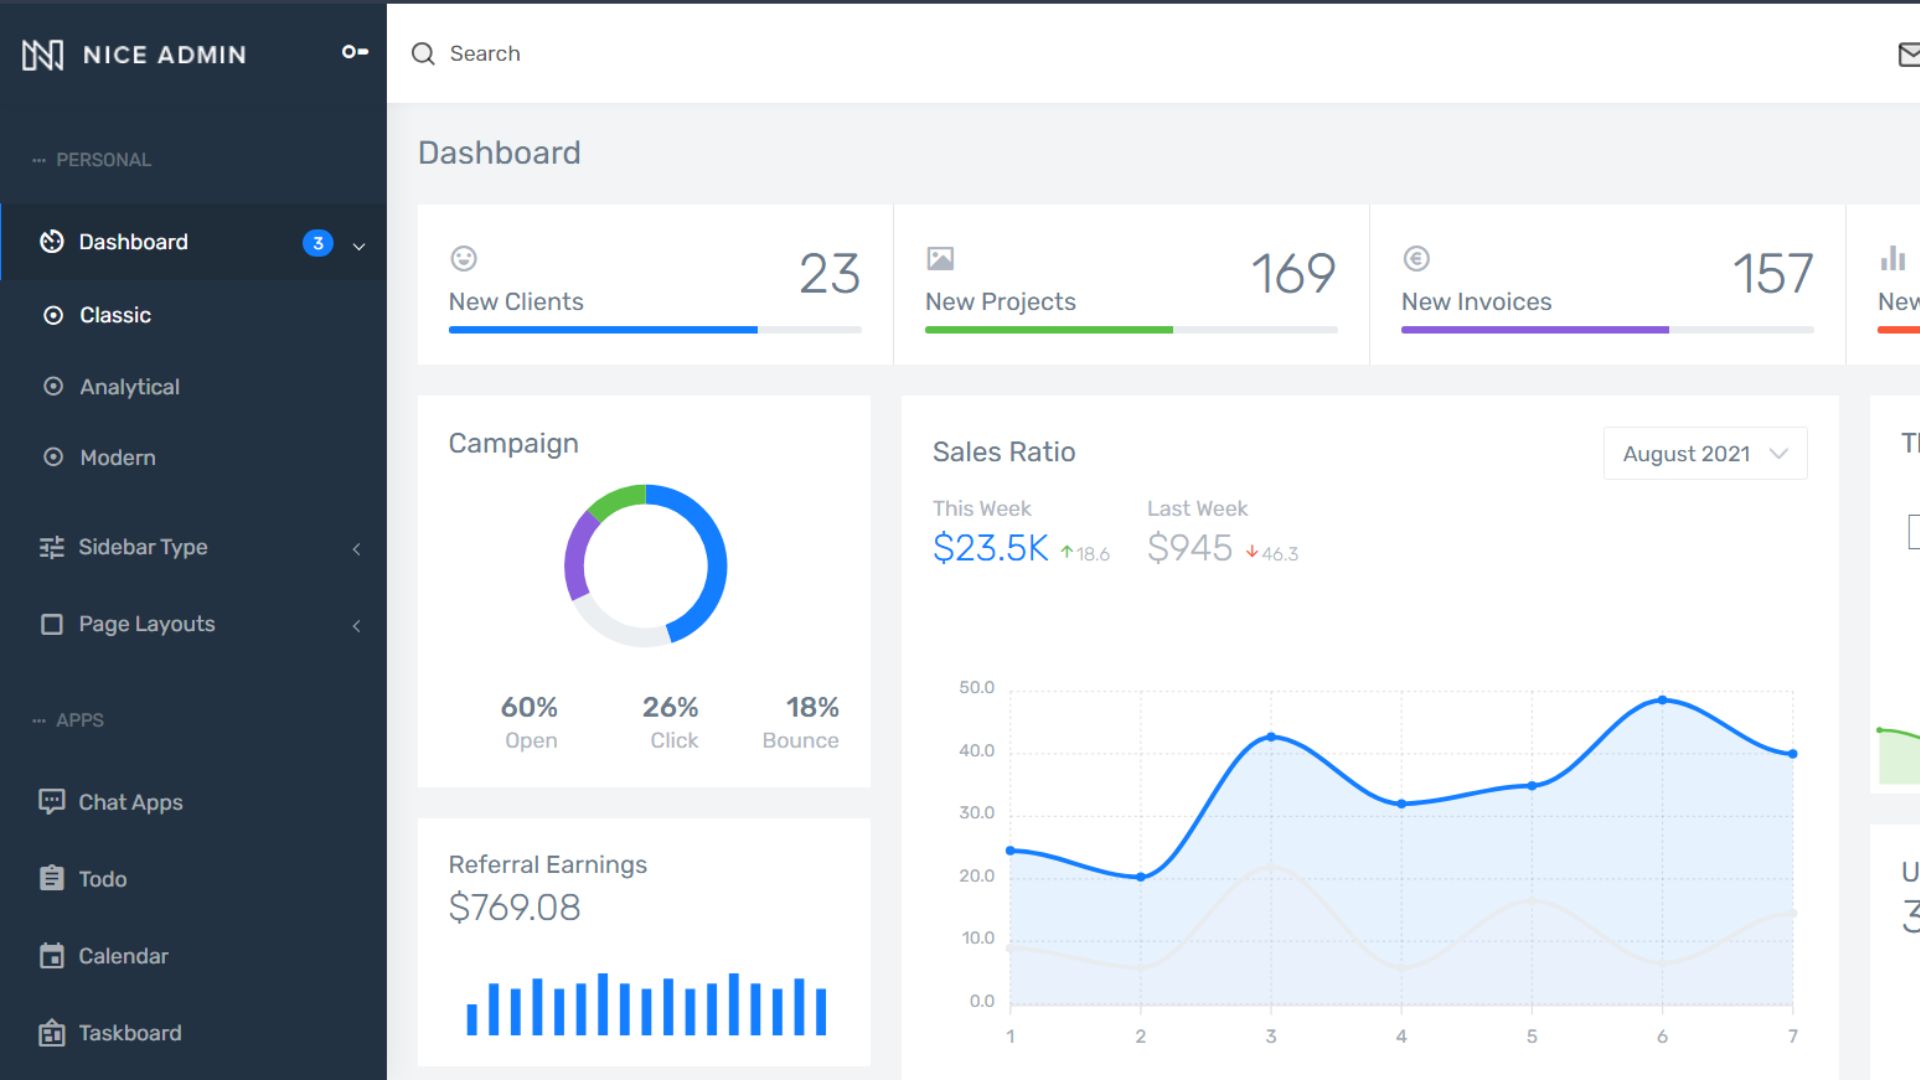Click the Chat Apps speech bubble icon

(51, 802)
